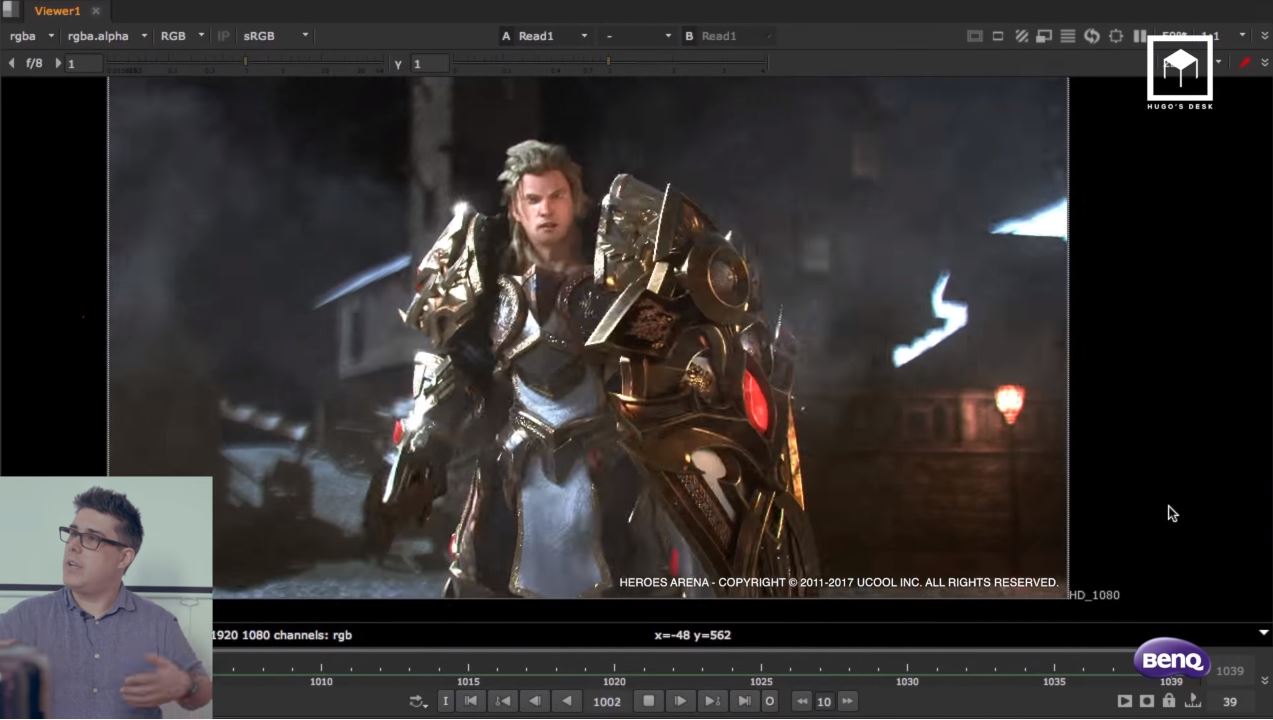Click the red paint stroke icon
1273x720 pixels.
click(1245, 63)
